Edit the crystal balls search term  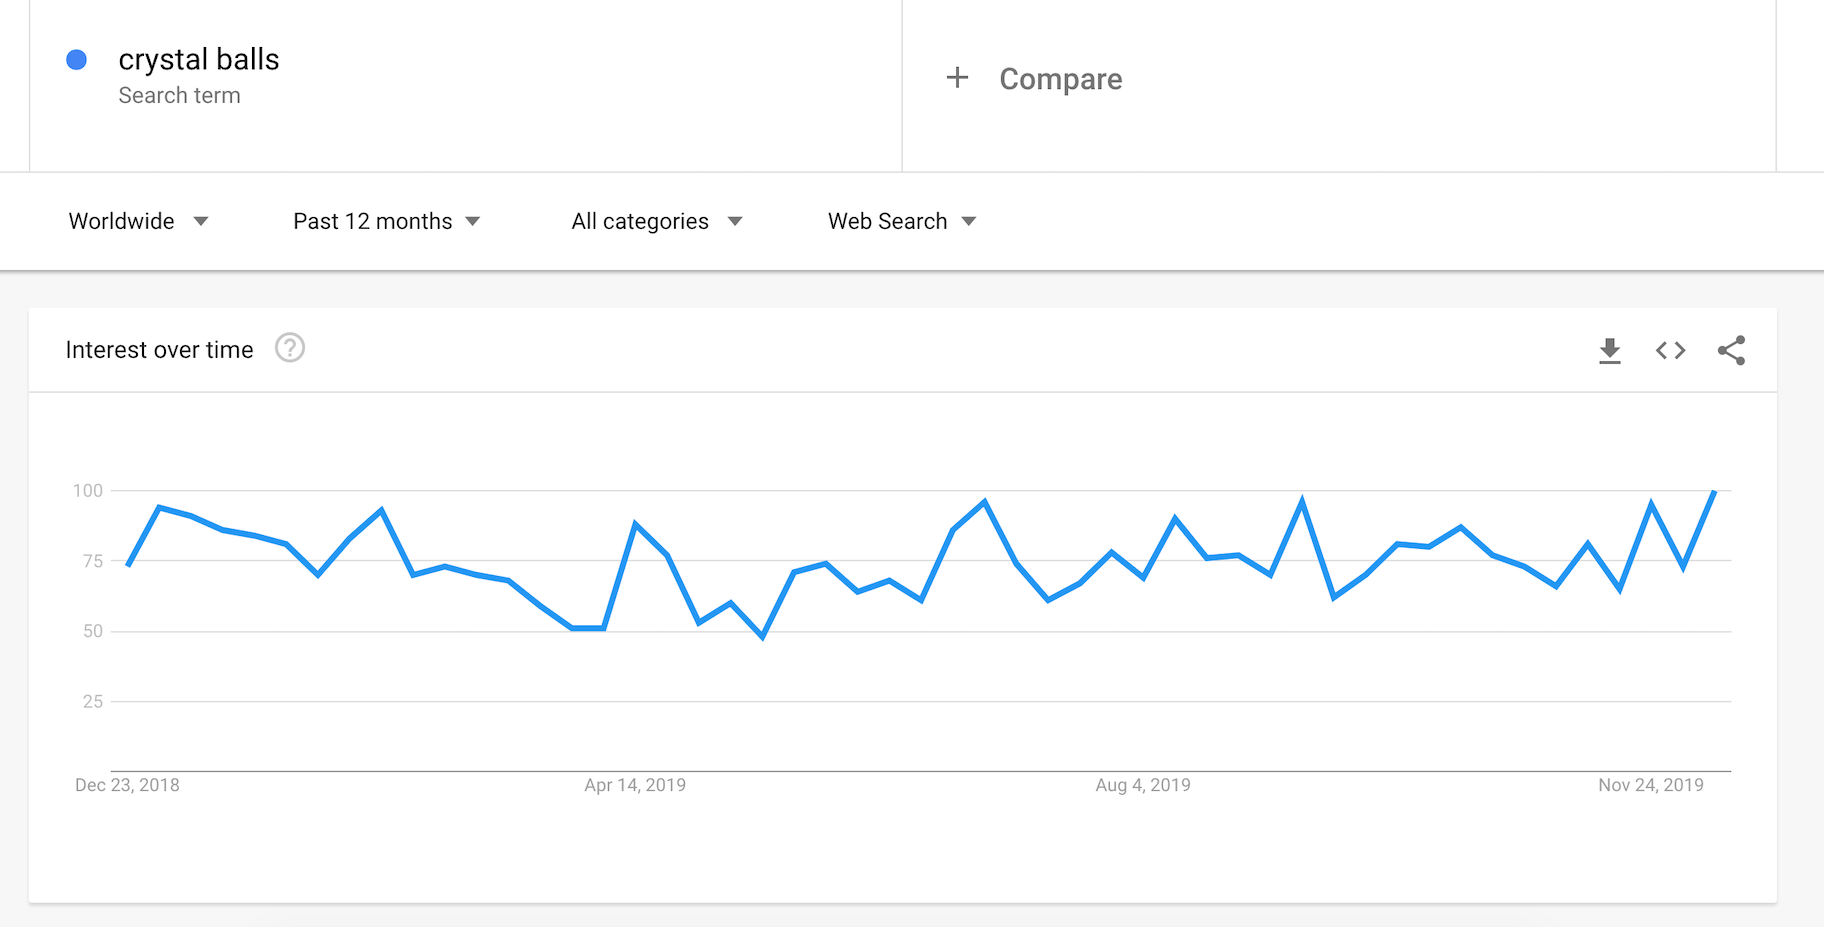point(199,60)
